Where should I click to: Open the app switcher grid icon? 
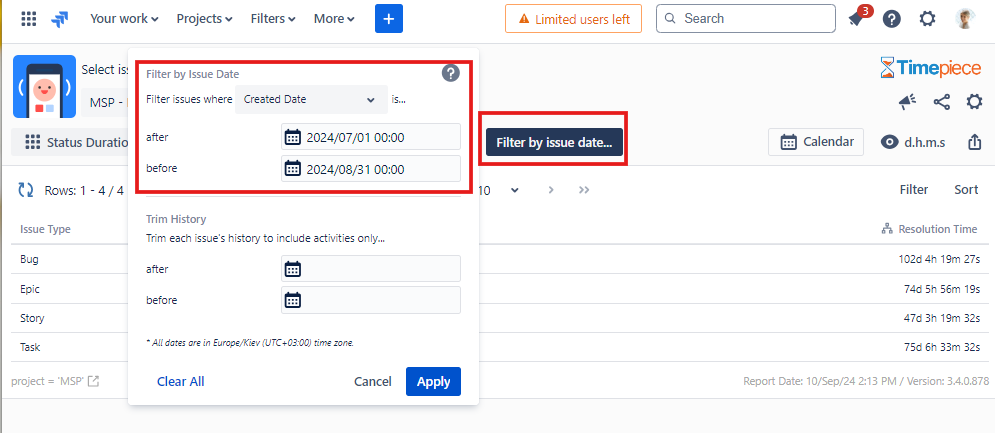click(x=29, y=18)
